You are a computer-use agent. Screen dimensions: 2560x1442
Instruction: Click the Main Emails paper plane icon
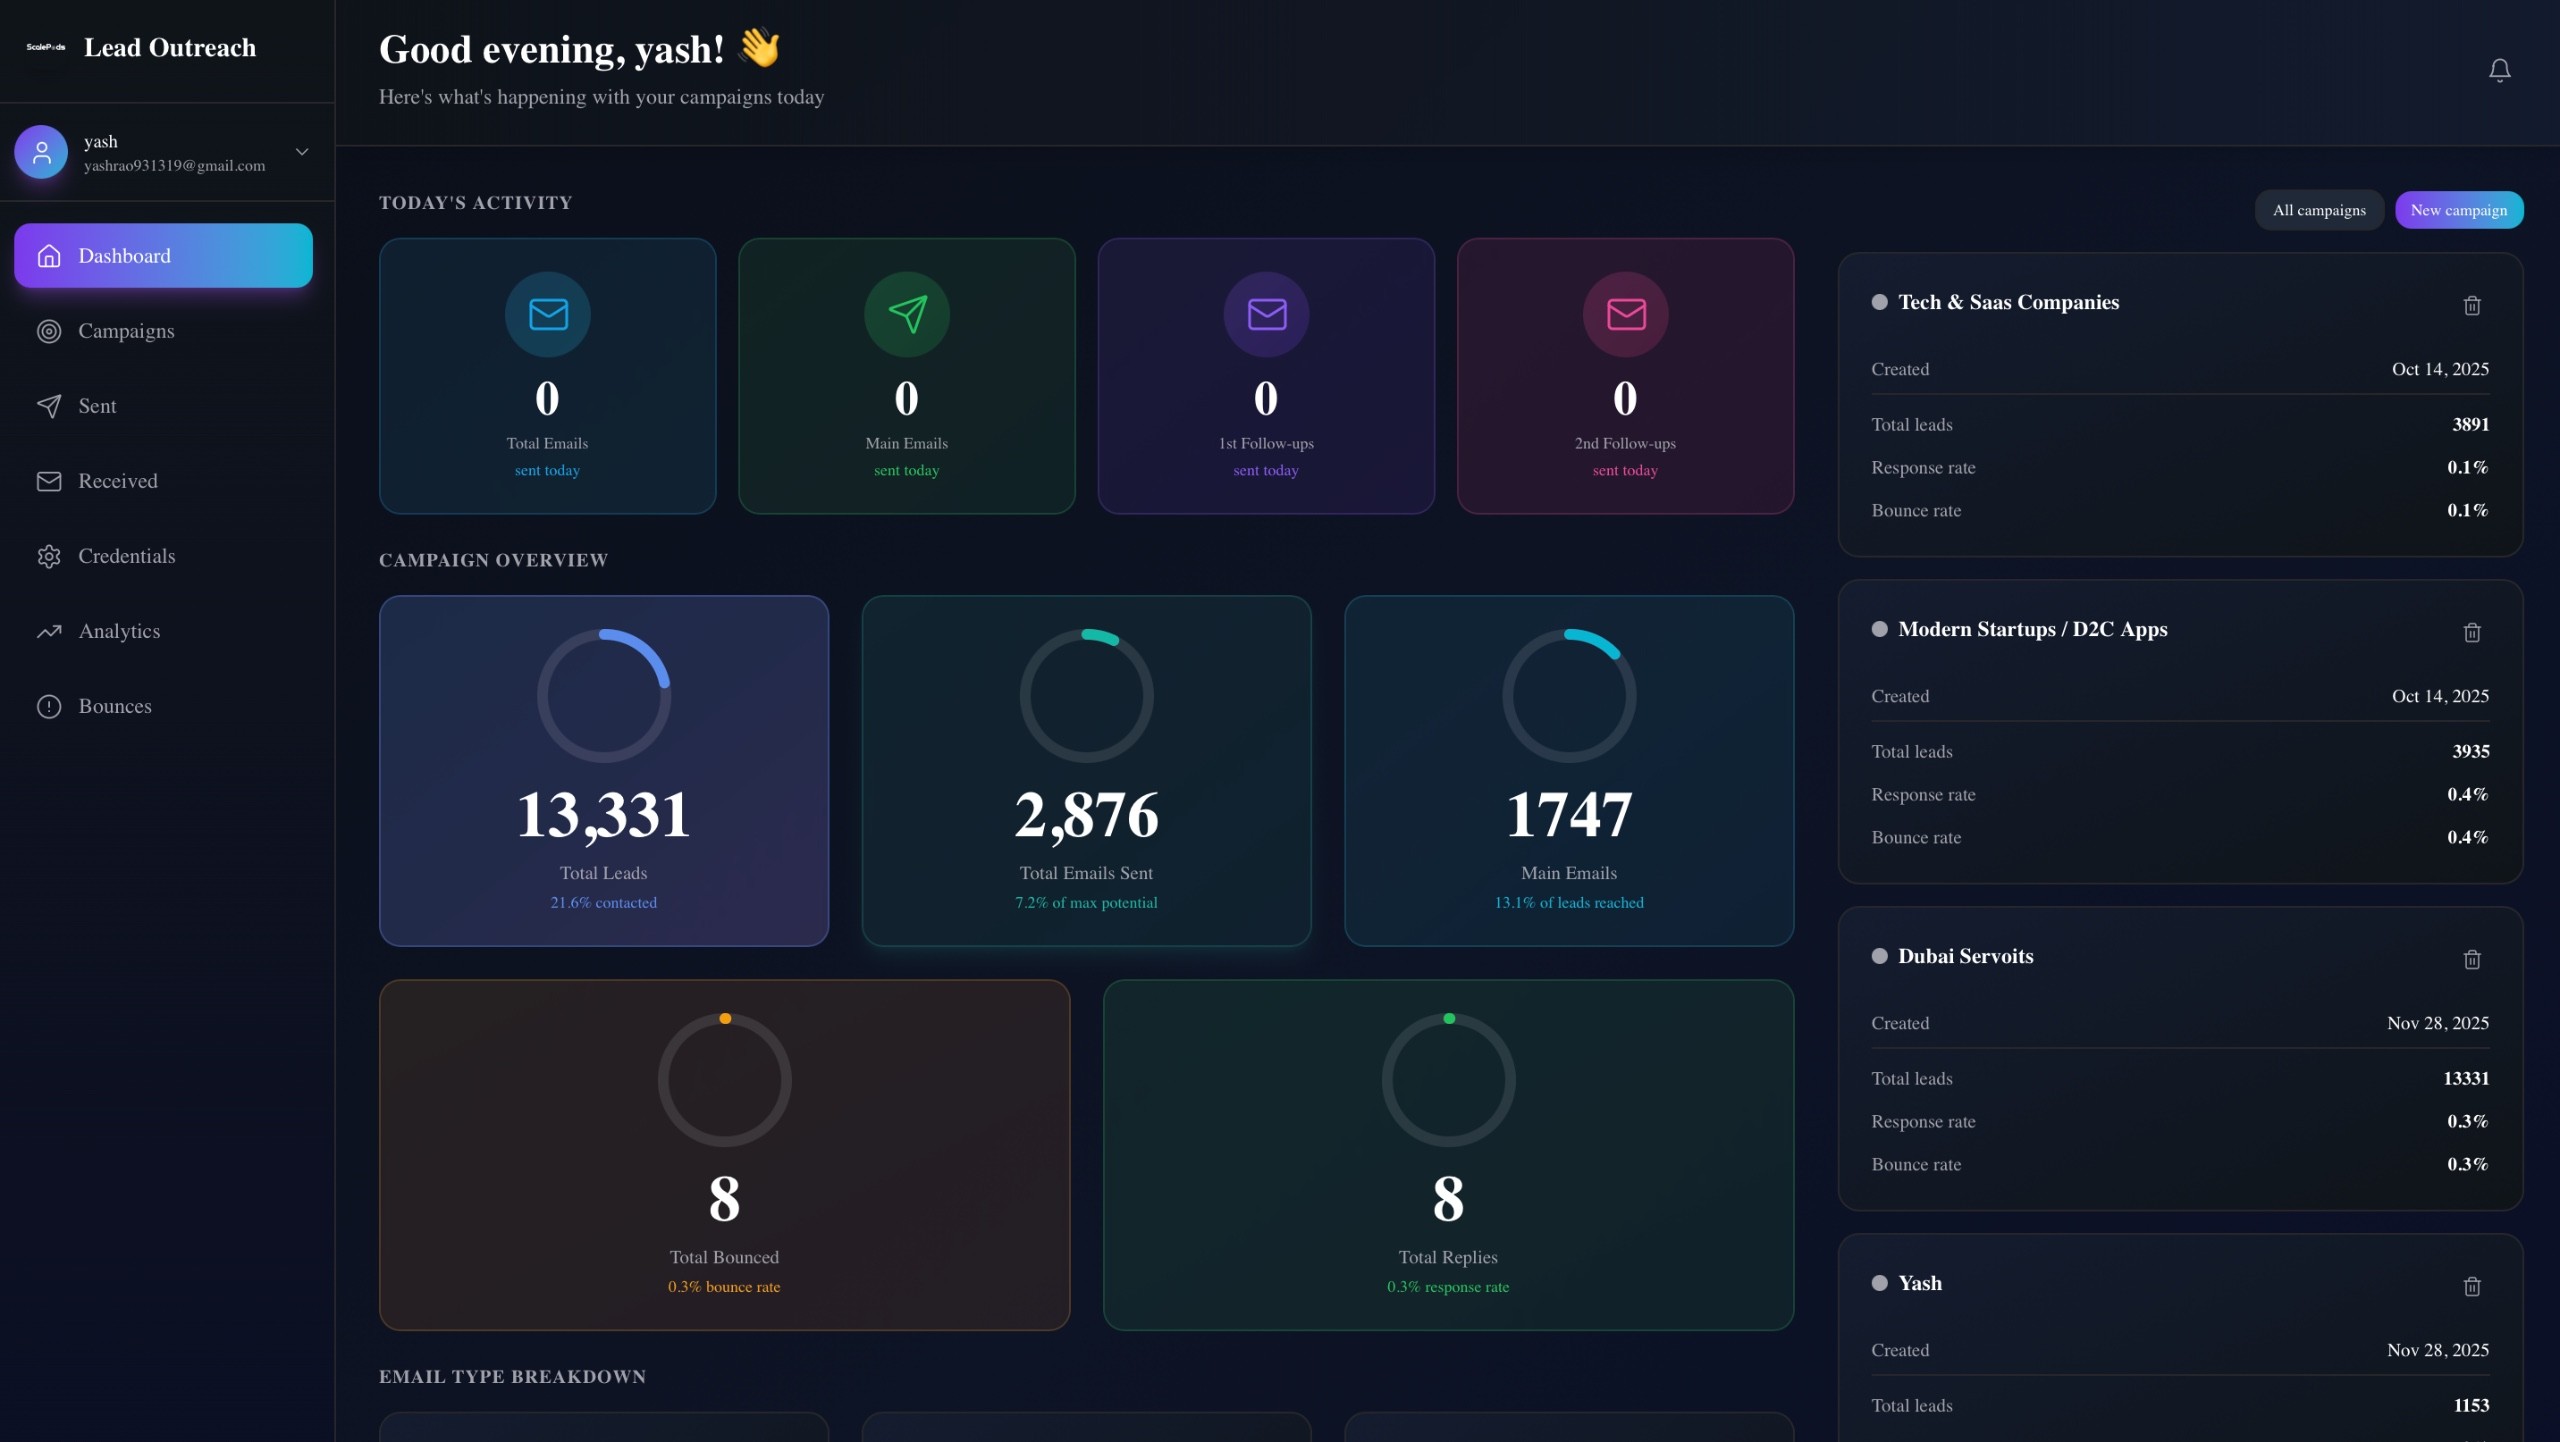tap(906, 314)
